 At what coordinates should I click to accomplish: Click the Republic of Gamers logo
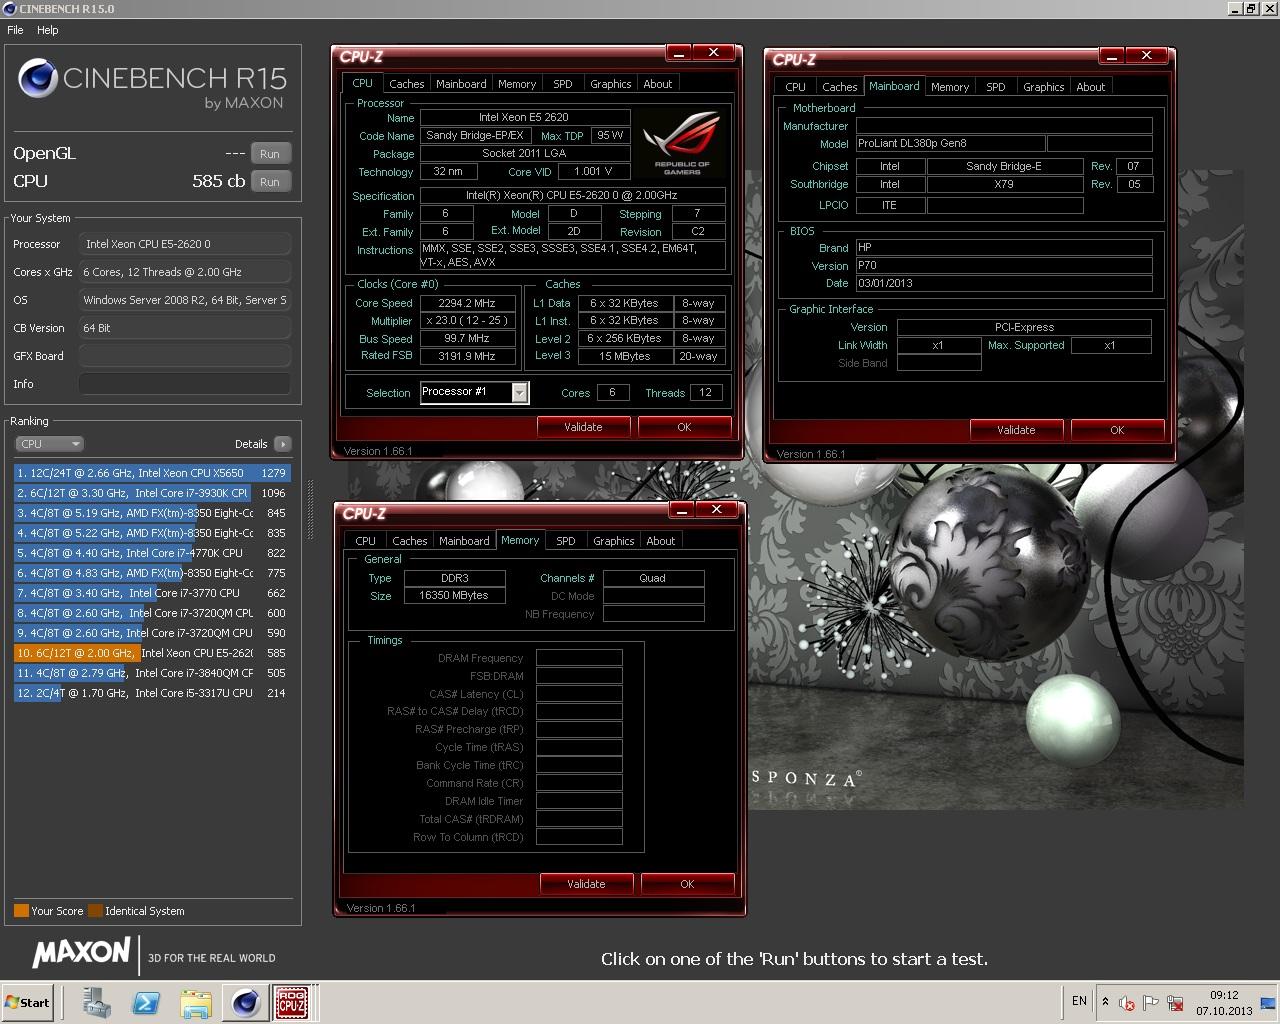[682, 141]
